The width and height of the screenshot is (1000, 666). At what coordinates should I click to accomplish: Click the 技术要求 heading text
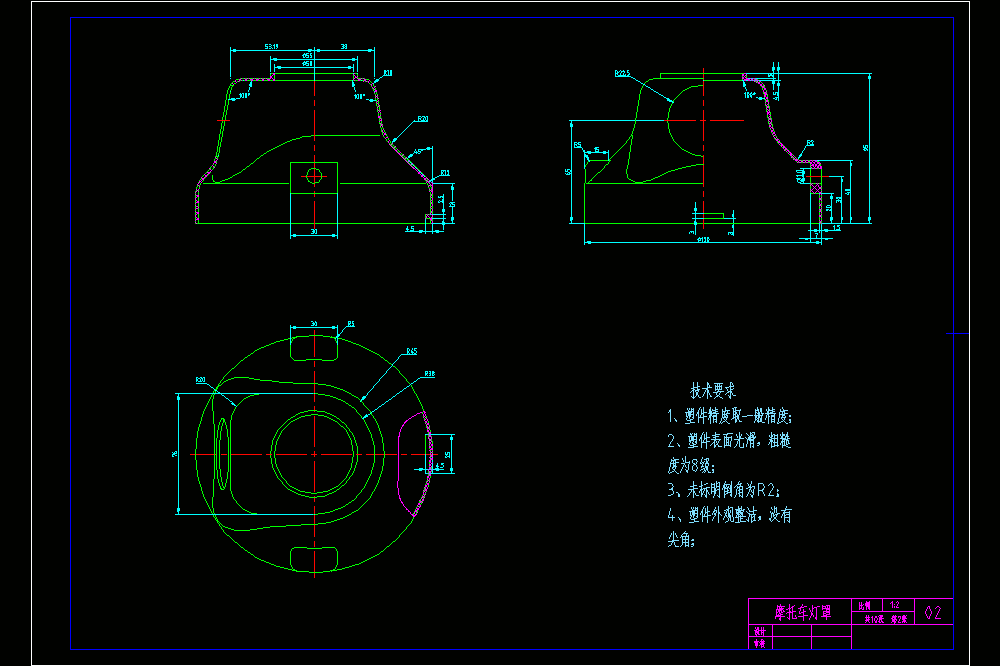coord(713,390)
